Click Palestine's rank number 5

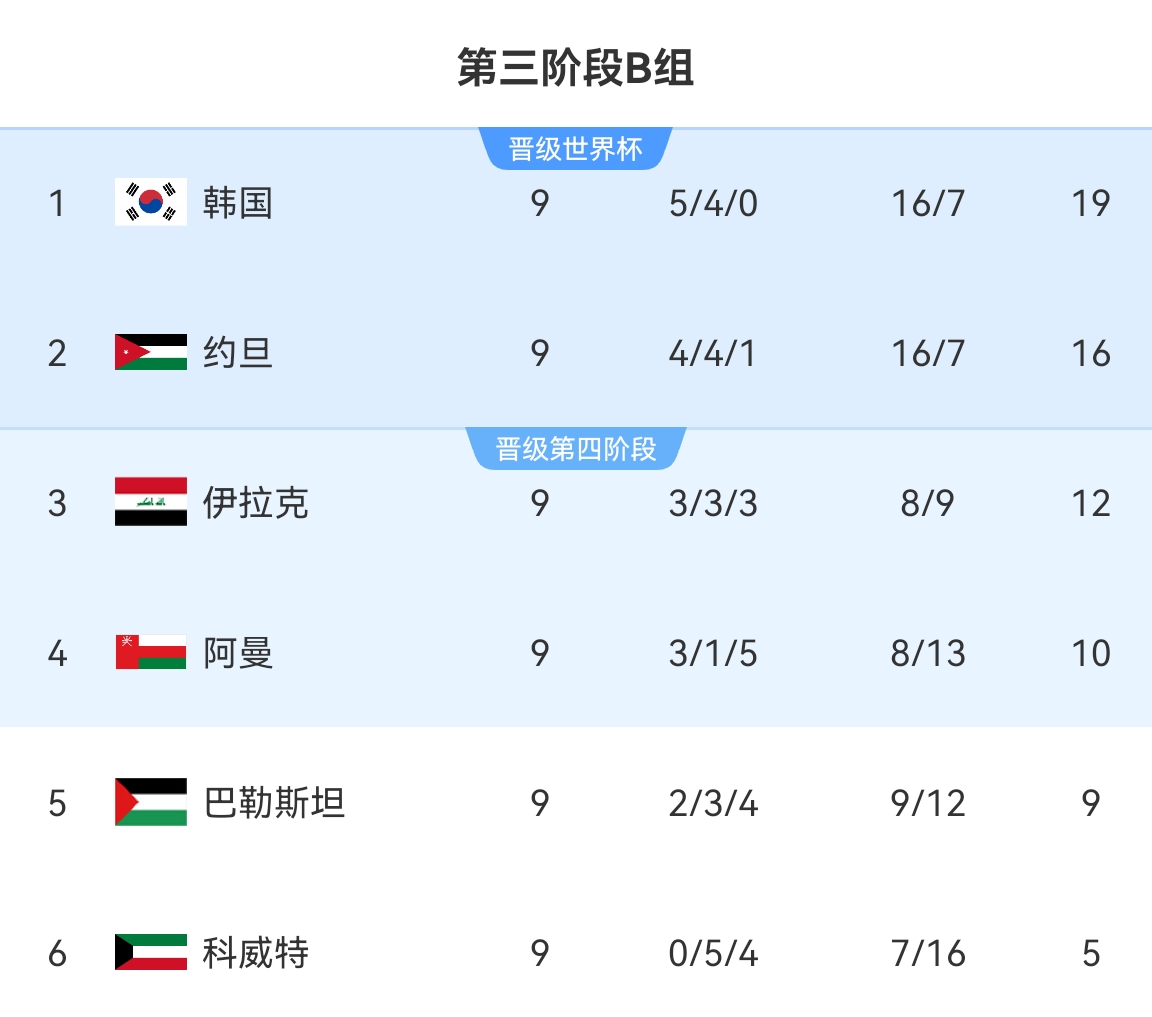click(x=57, y=803)
